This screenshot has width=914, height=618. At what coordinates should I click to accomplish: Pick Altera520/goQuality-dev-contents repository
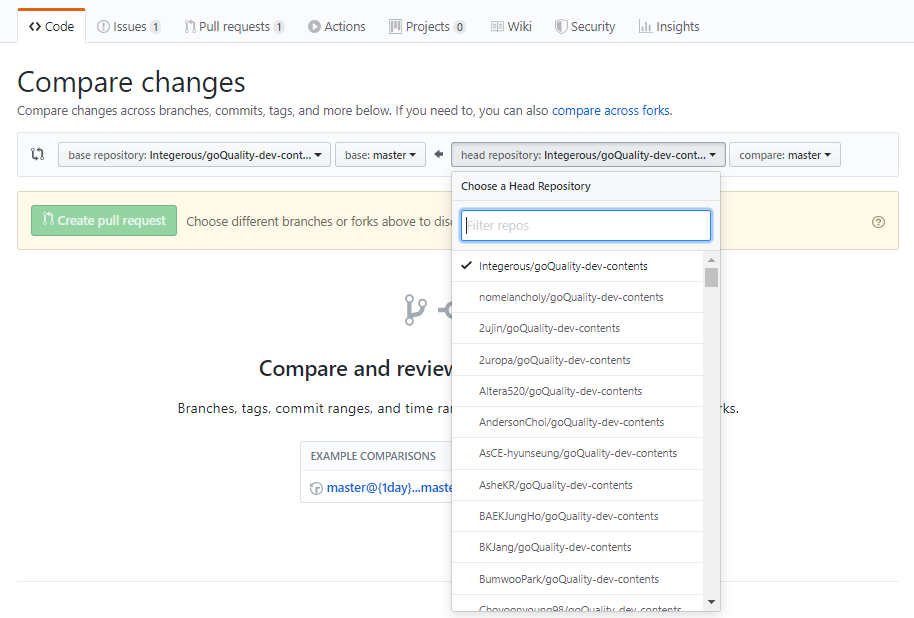coord(578,391)
